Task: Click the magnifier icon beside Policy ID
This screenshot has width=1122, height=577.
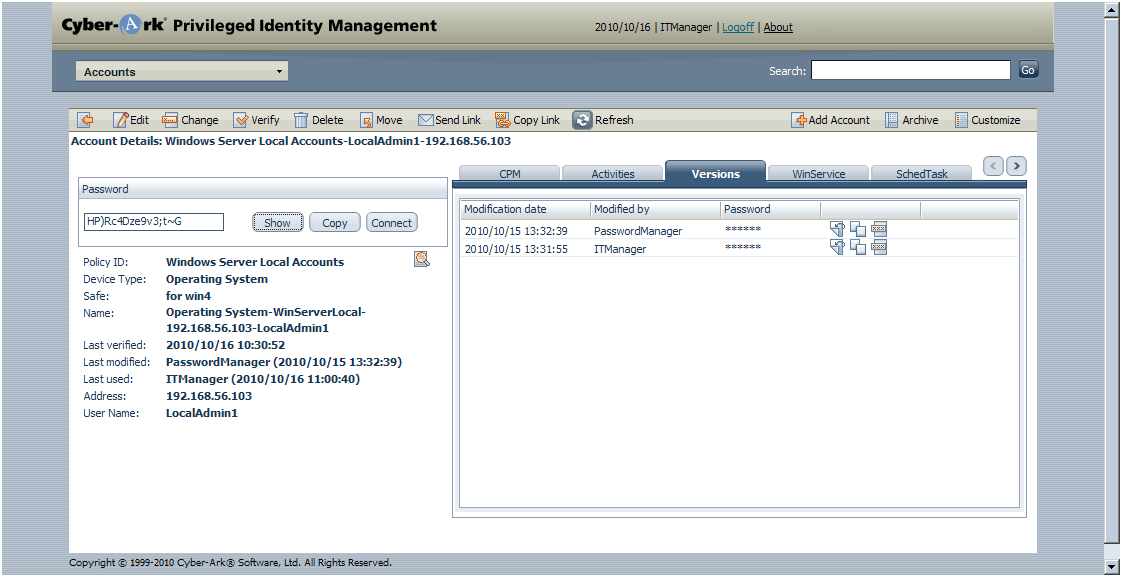Action: pyautogui.click(x=421, y=258)
